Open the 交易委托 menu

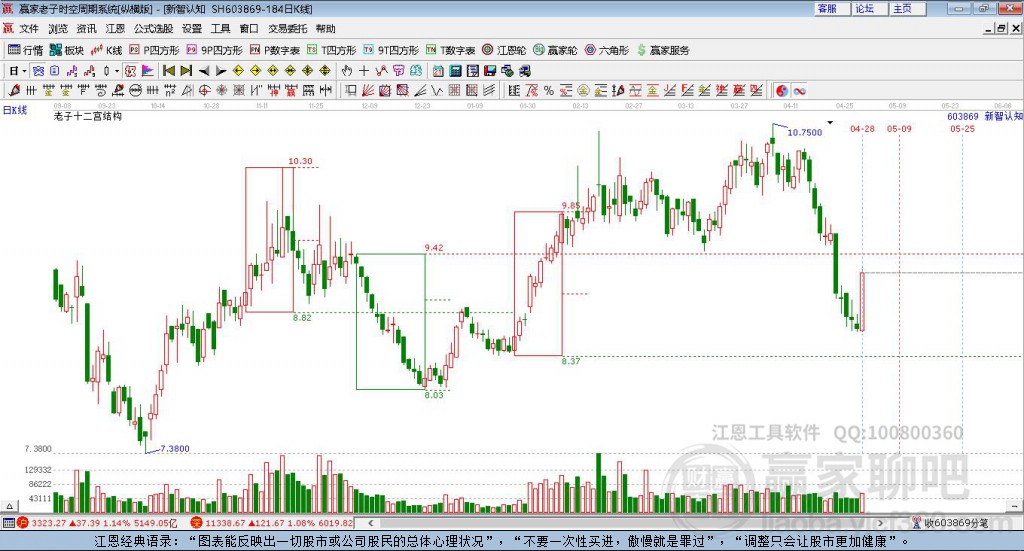click(287, 29)
